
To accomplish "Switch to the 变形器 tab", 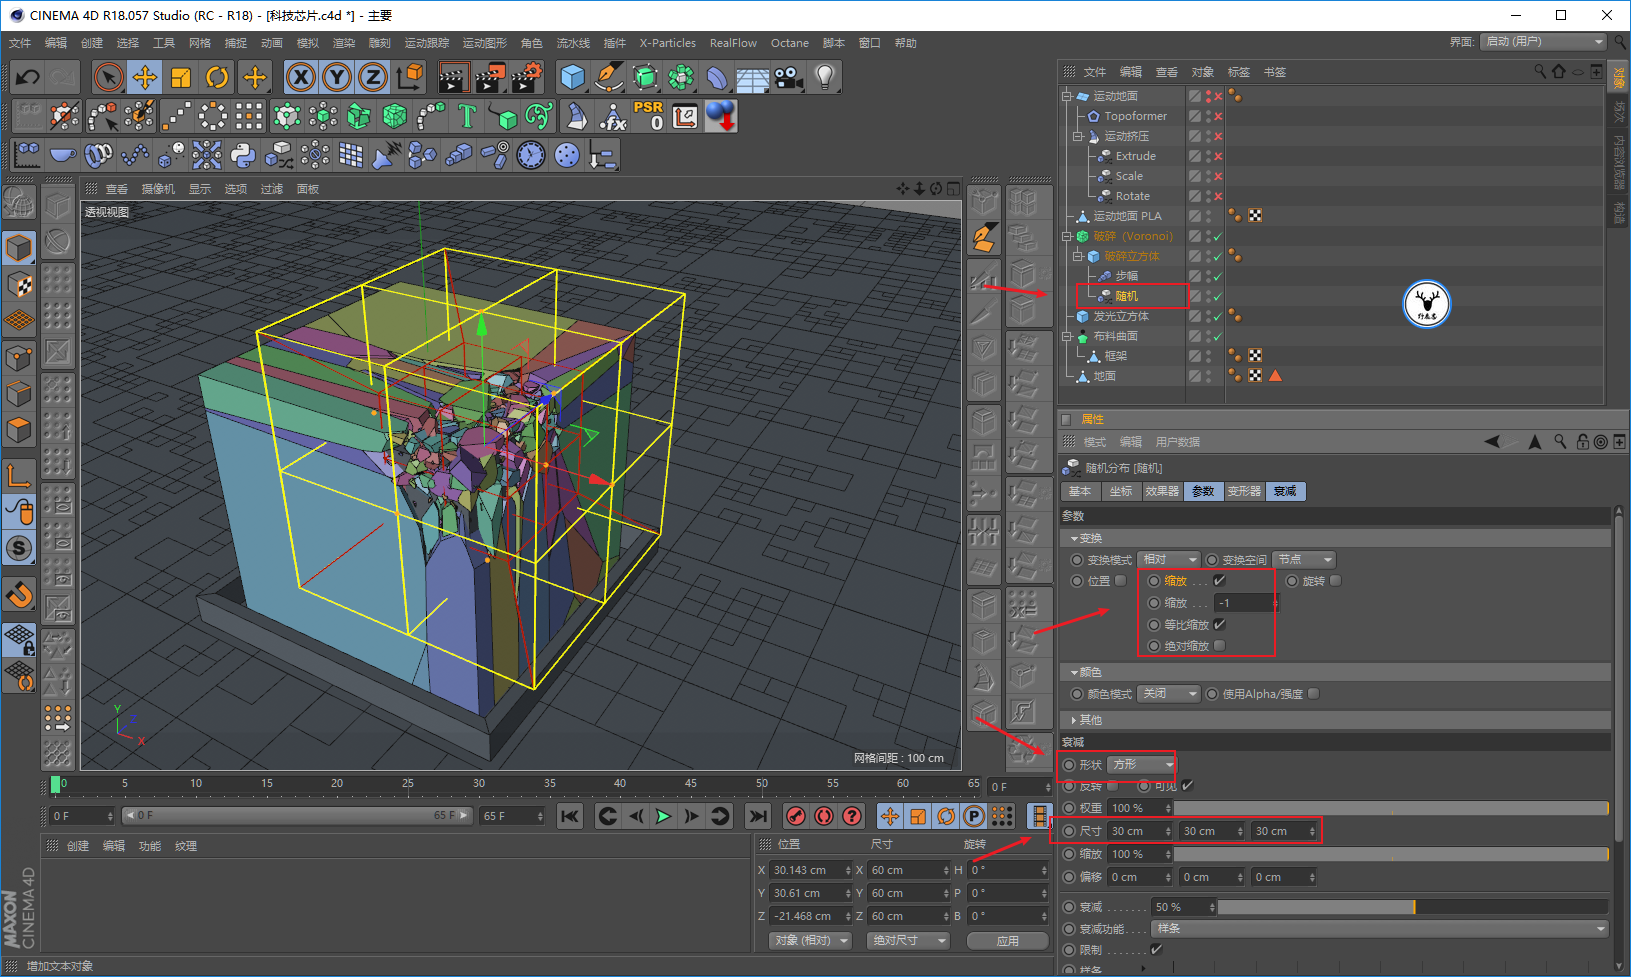I will pos(1244,491).
